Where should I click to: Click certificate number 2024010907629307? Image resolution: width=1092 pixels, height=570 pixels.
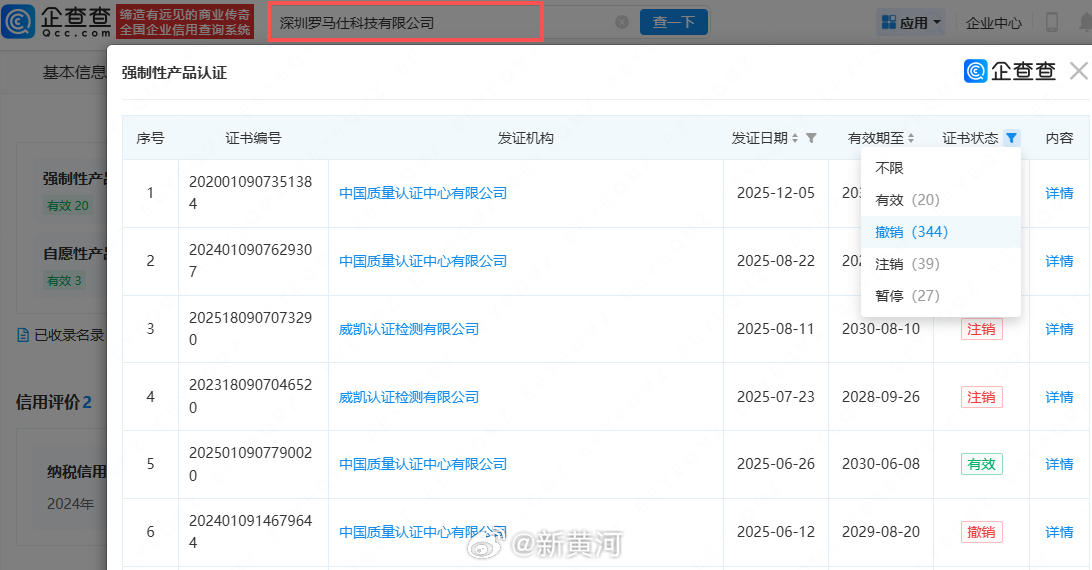pos(251,261)
